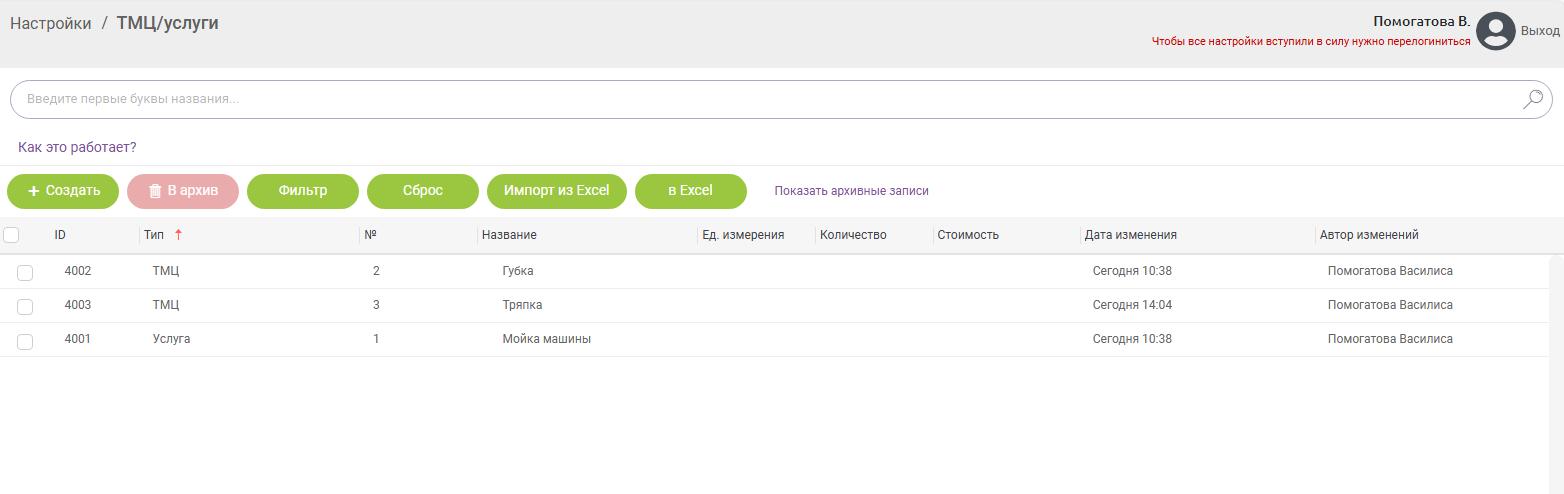Tick the checkbox for Мойка машины row
1564x494 pixels.
[x=25, y=341]
